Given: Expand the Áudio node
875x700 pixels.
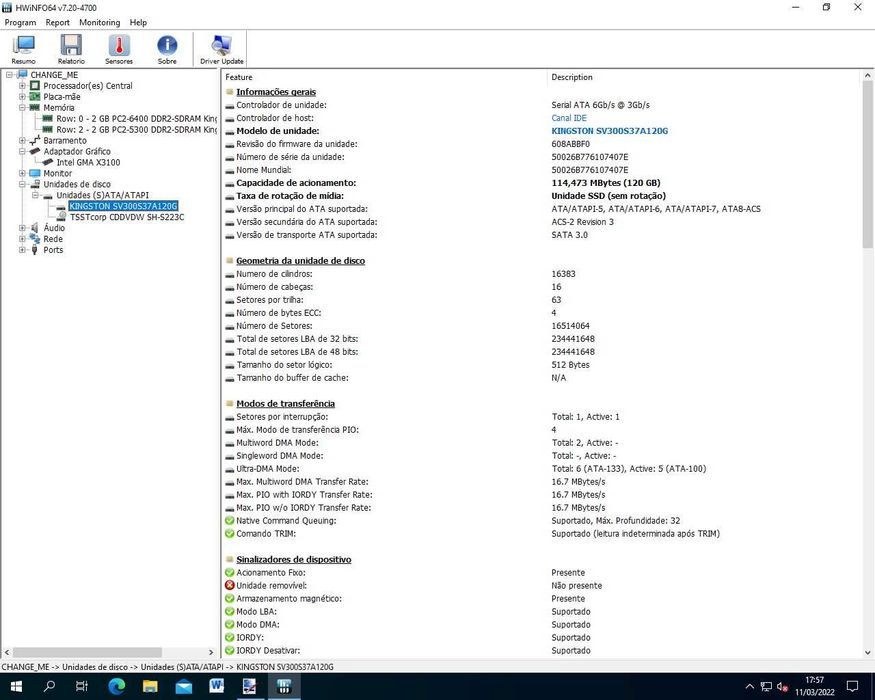Looking at the screenshot, I should [x=22, y=228].
